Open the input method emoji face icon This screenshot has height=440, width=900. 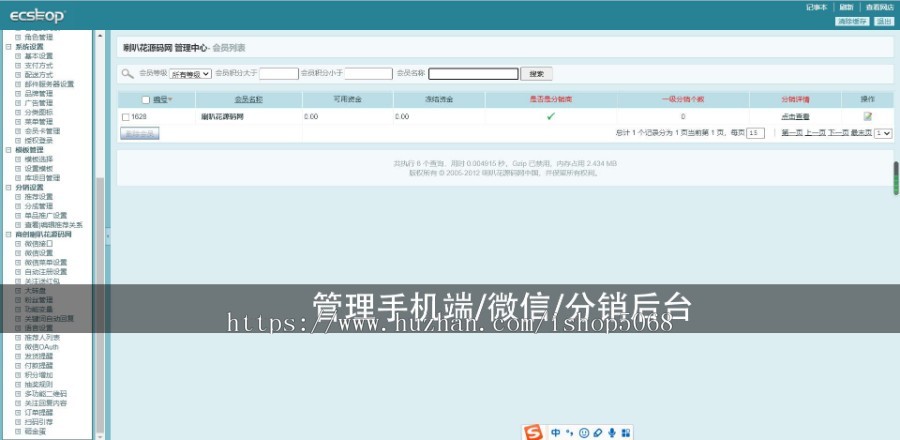pyautogui.click(x=584, y=433)
